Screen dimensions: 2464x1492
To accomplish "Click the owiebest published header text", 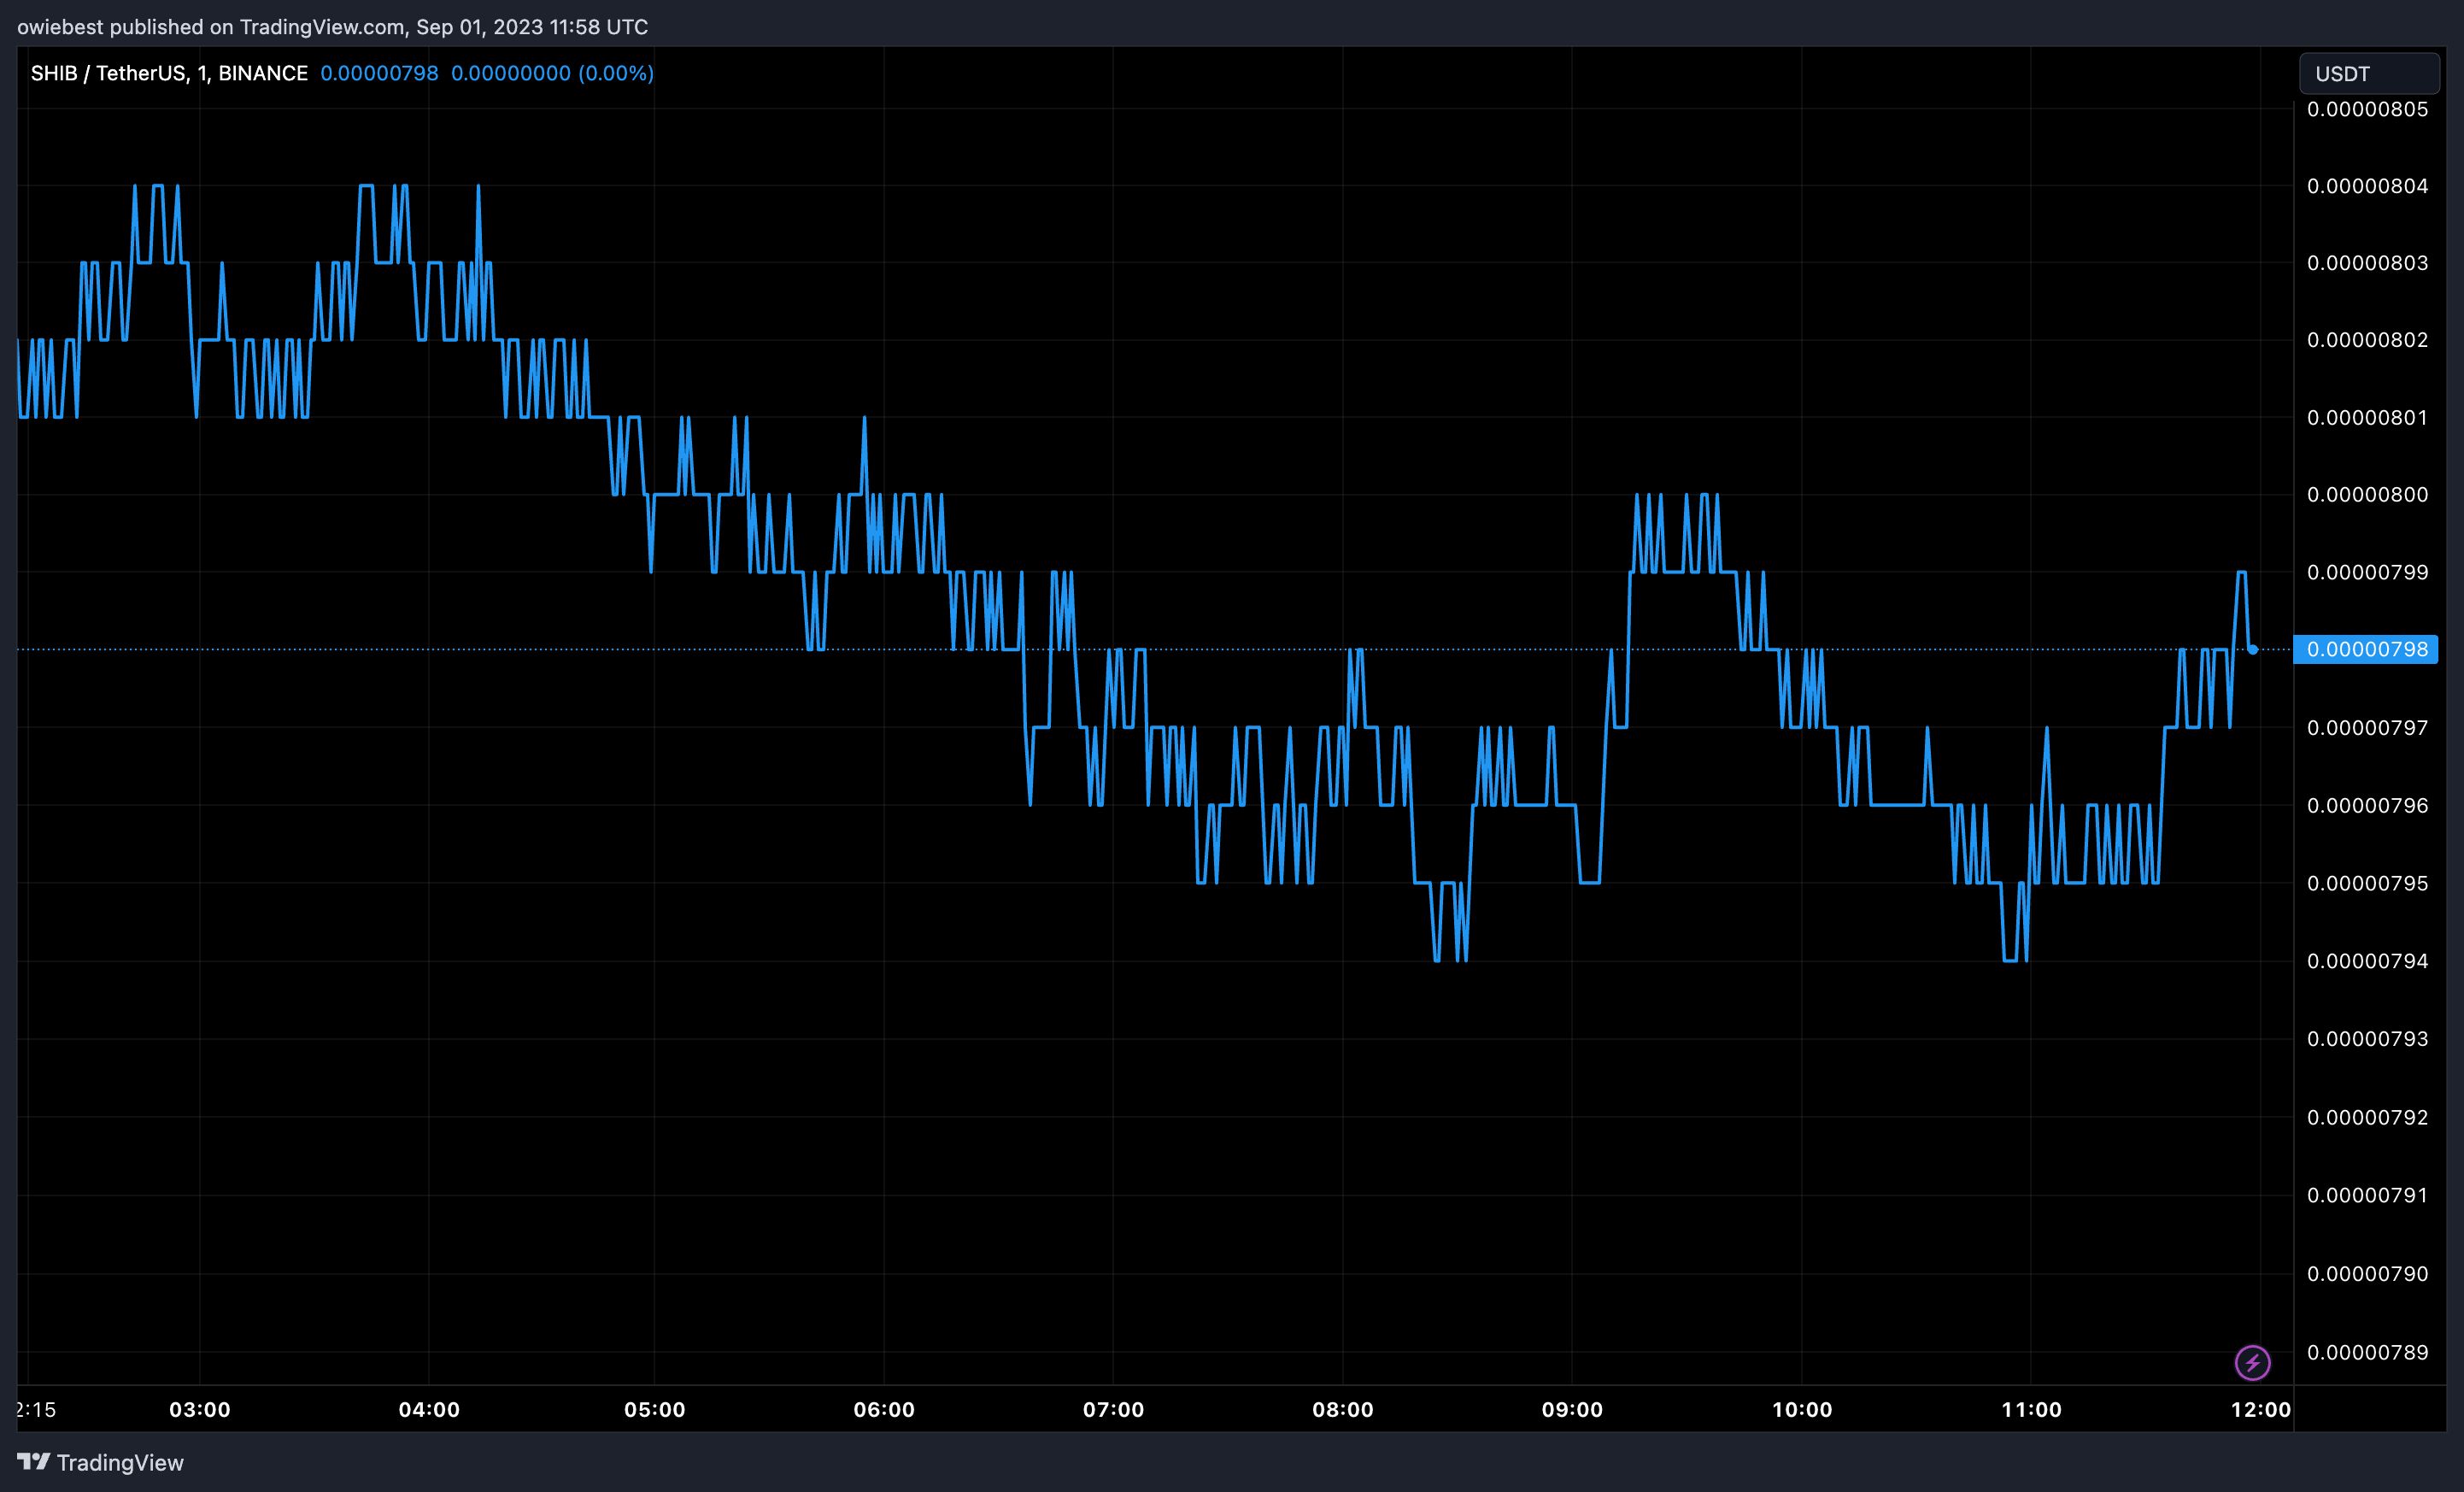I will point(332,27).
